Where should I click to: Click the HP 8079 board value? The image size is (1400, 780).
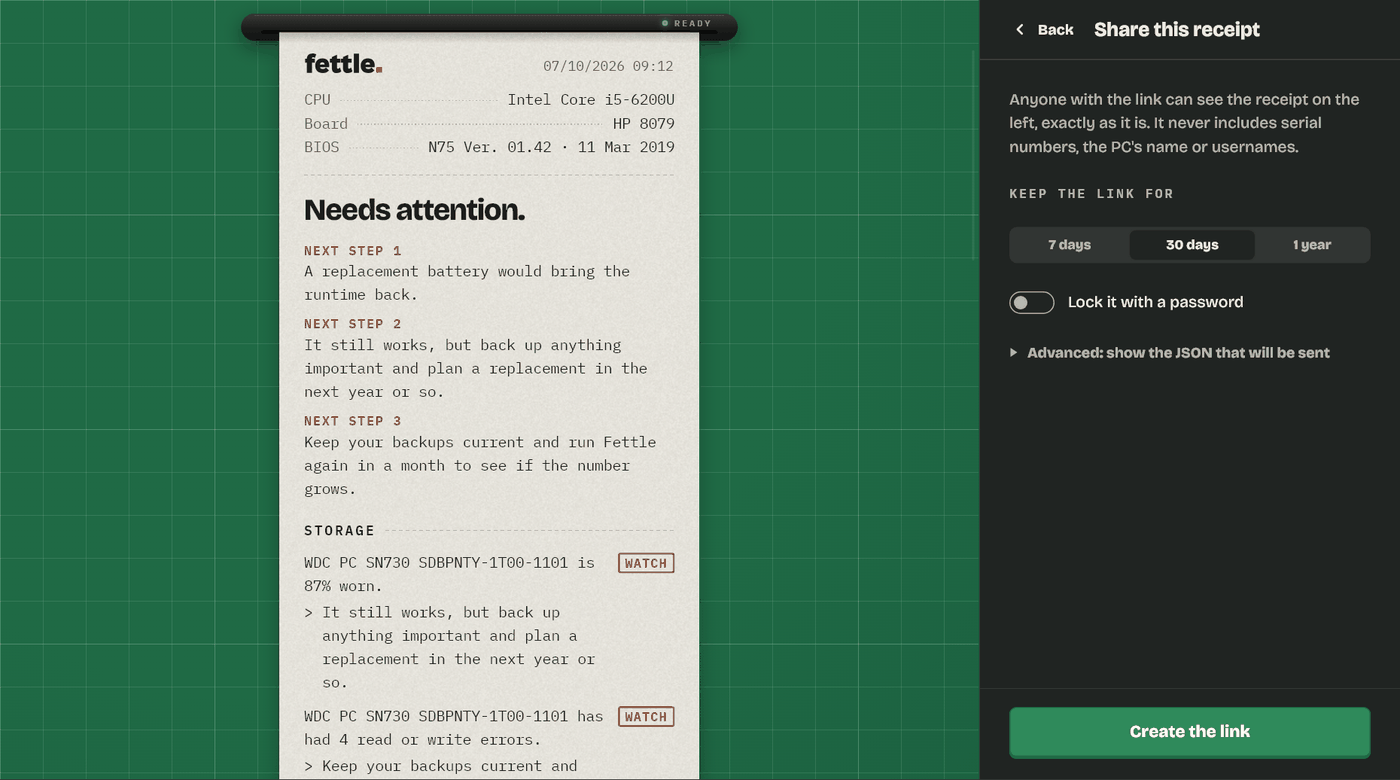[644, 124]
